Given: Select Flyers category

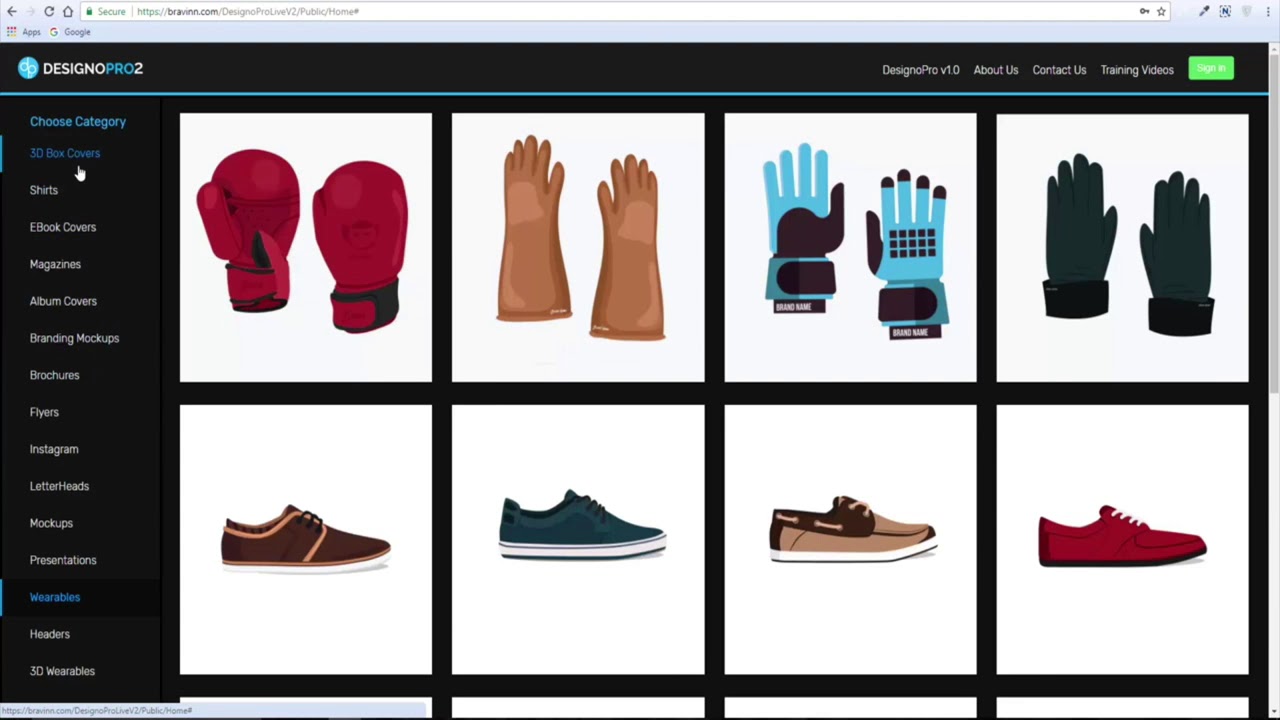Looking at the screenshot, I should tap(44, 412).
